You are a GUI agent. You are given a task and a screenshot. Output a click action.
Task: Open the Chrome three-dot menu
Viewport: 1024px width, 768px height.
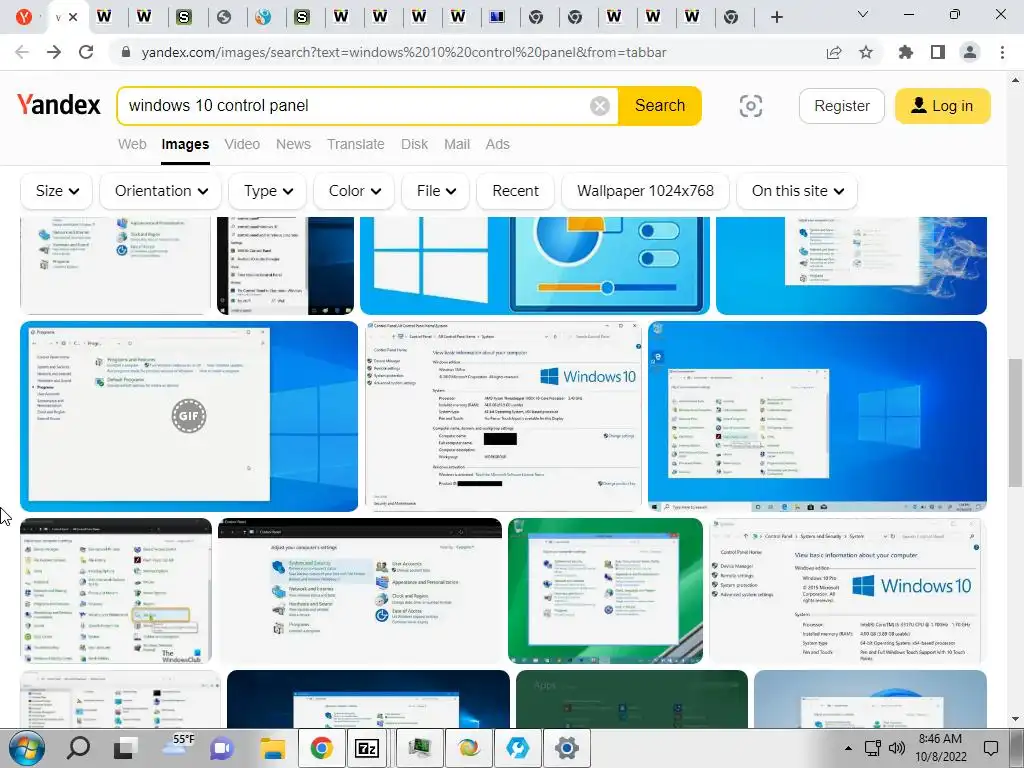click(x=1002, y=52)
